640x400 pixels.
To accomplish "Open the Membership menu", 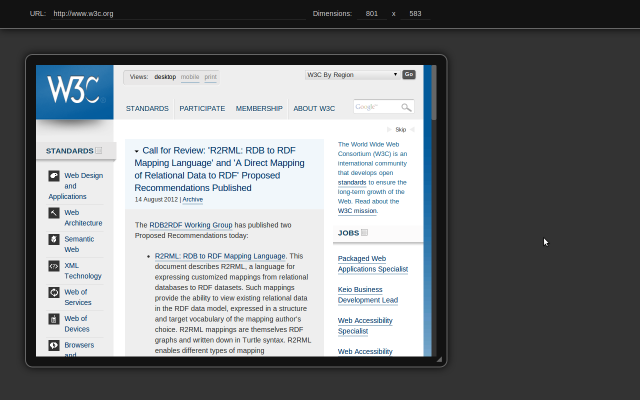I will pyautogui.click(x=259, y=109).
